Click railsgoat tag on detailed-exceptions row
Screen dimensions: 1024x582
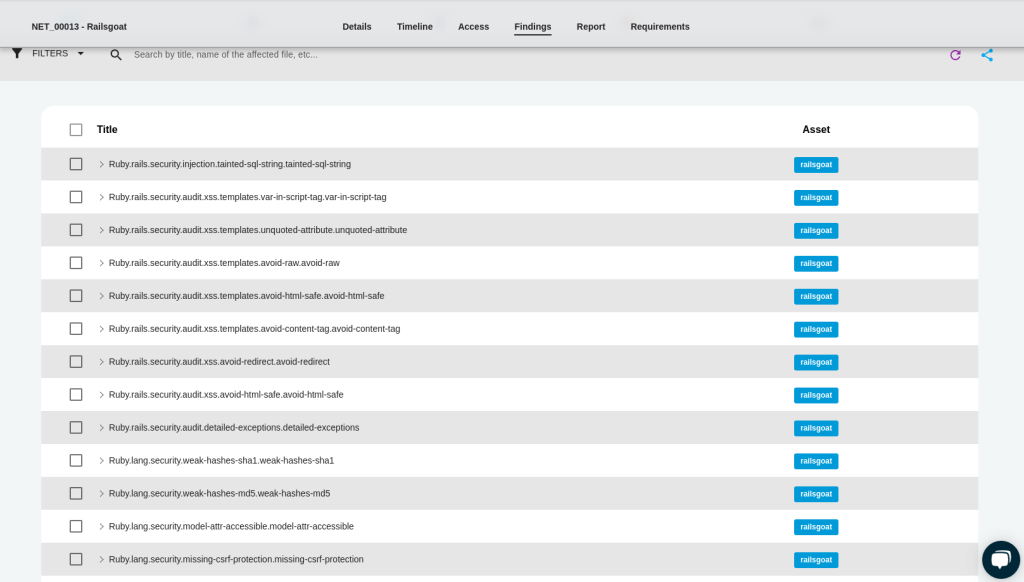coord(816,428)
